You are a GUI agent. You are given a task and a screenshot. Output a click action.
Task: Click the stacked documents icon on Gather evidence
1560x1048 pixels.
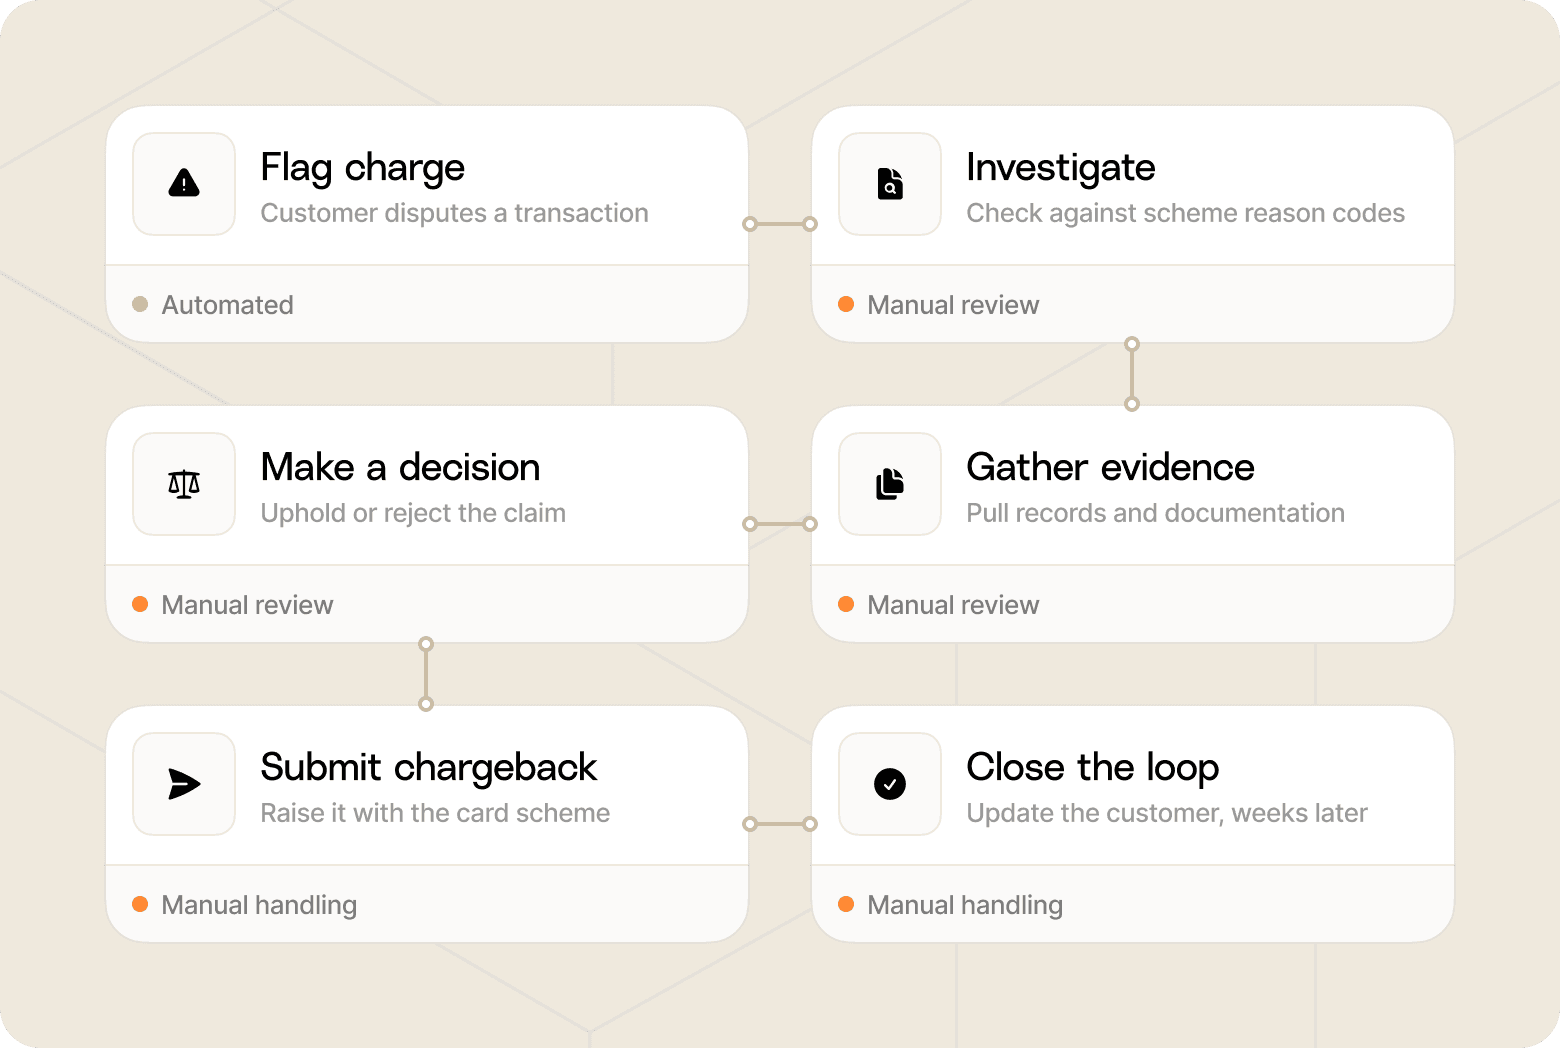coord(890,484)
